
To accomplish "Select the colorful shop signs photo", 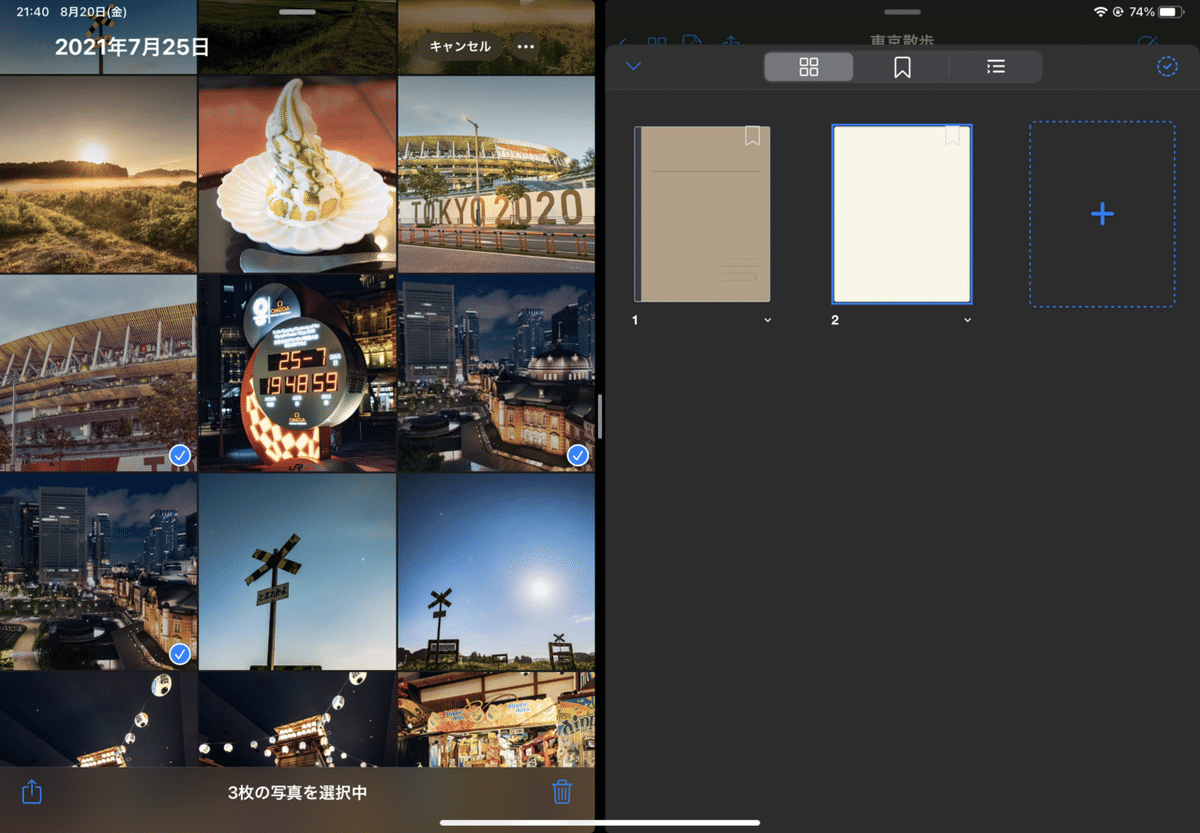I will [x=496, y=720].
